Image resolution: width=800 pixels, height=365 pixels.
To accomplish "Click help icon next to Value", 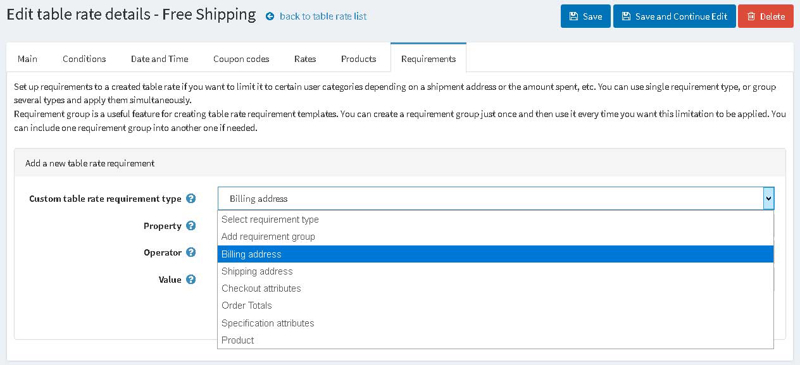I will pyautogui.click(x=191, y=280).
